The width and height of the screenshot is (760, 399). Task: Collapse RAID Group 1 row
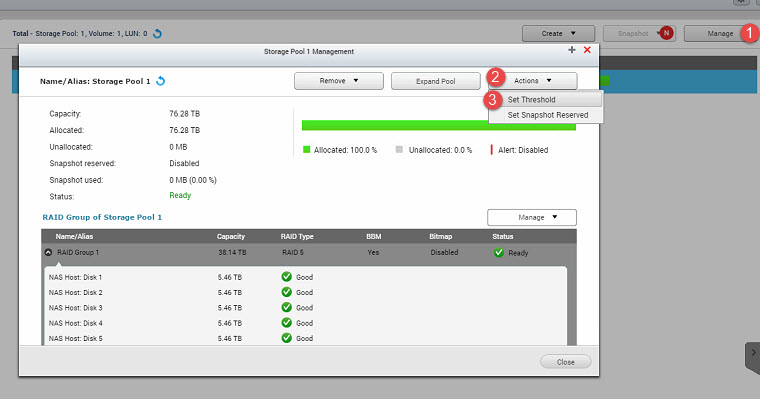[x=48, y=253]
